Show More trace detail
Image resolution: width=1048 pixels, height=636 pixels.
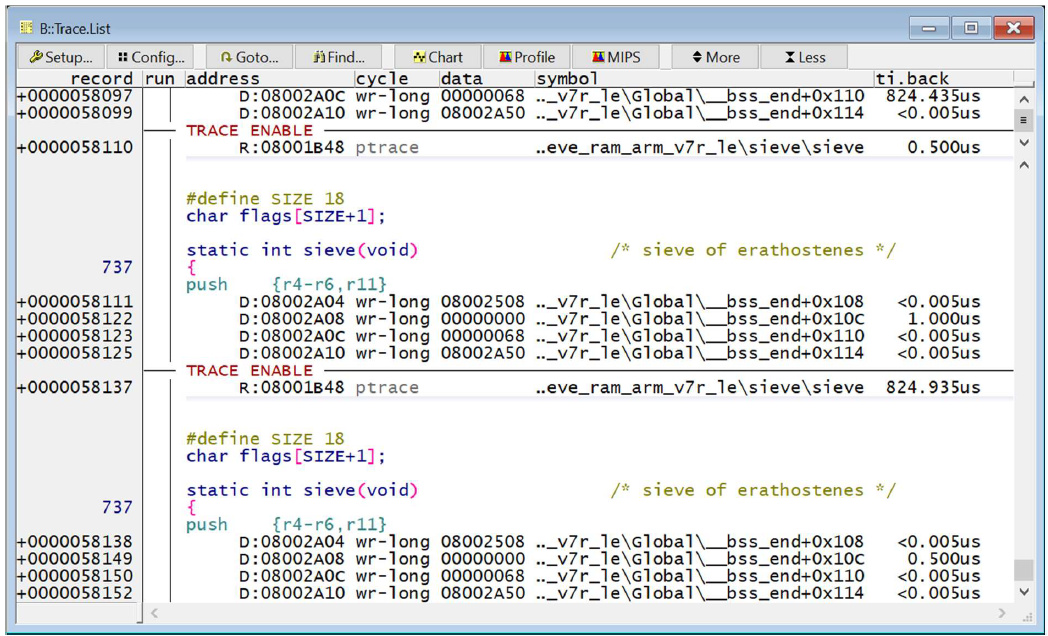[x=716, y=57]
